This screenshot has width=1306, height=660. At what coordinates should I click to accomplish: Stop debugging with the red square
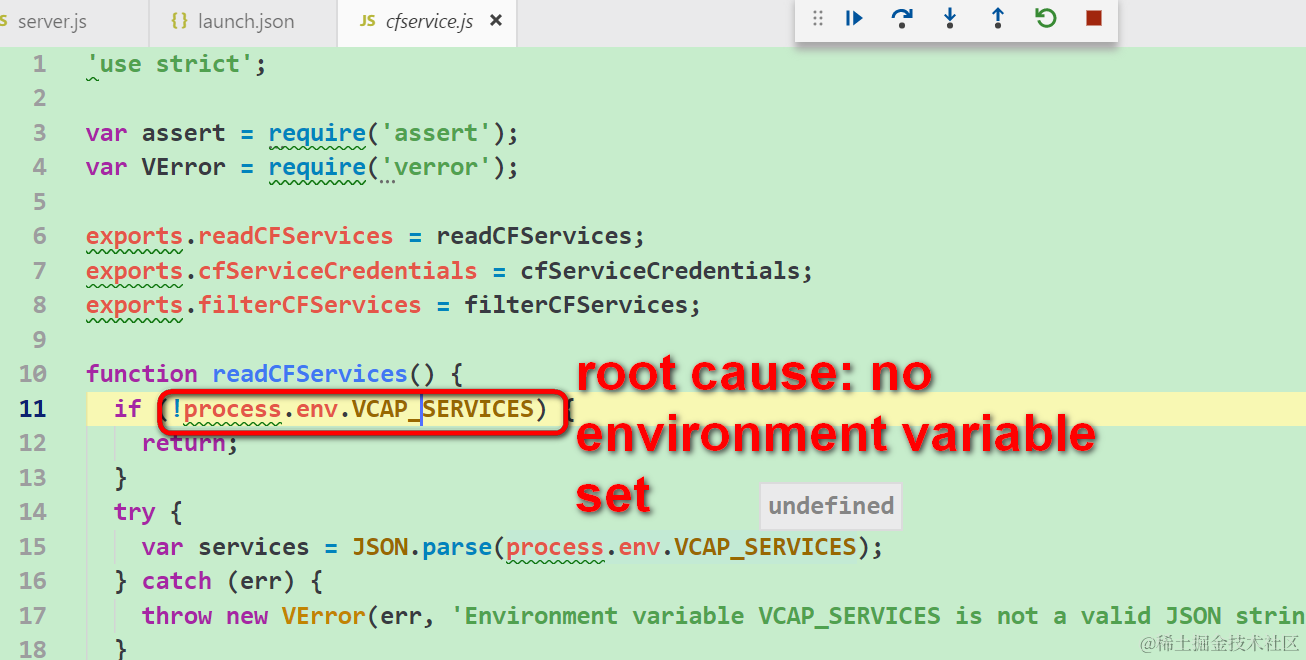click(1094, 18)
